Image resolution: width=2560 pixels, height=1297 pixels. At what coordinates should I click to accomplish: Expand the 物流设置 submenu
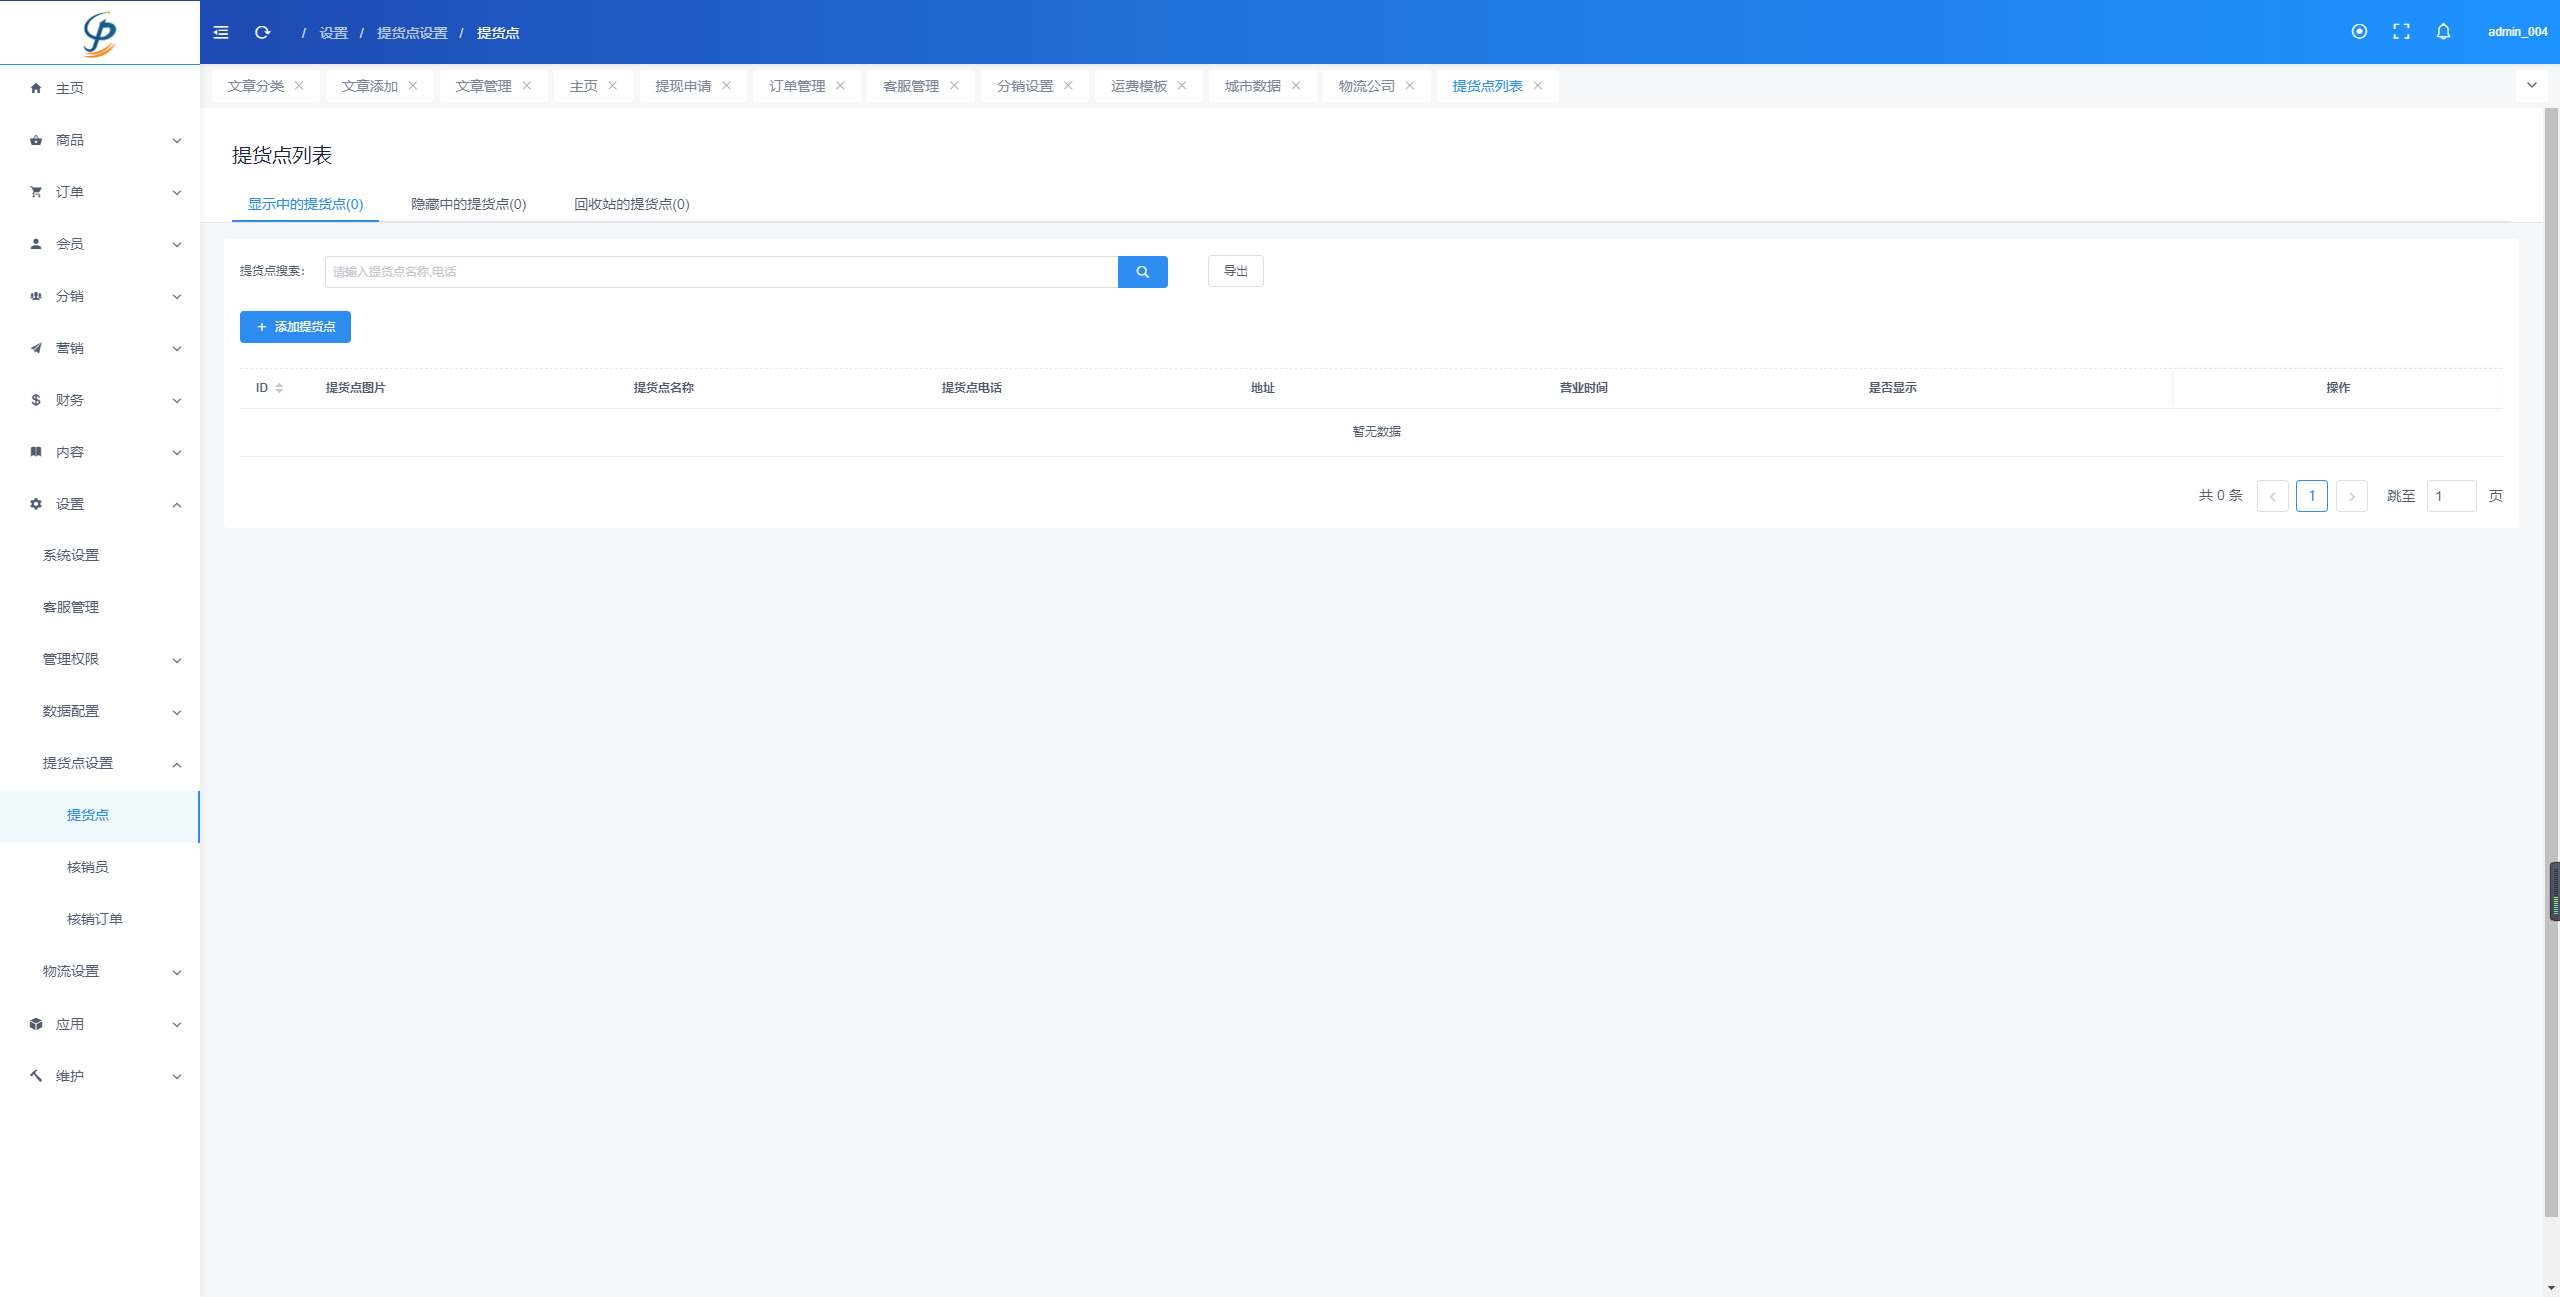[x=100, y=971]
